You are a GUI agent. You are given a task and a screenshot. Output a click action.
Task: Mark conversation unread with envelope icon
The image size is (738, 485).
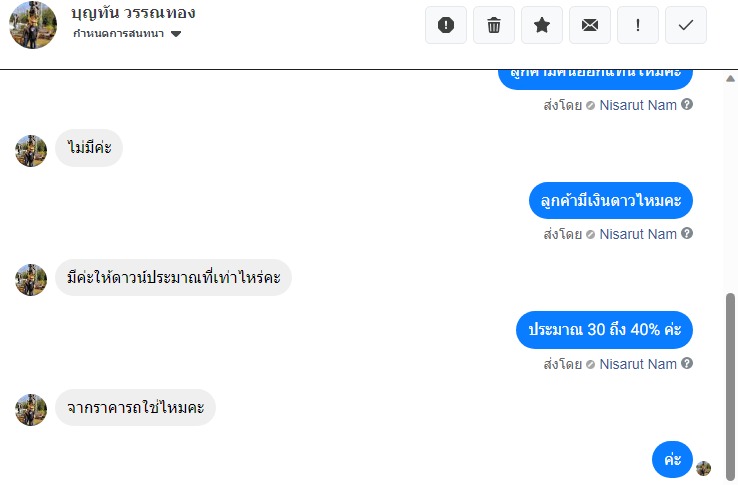point(590,26)
